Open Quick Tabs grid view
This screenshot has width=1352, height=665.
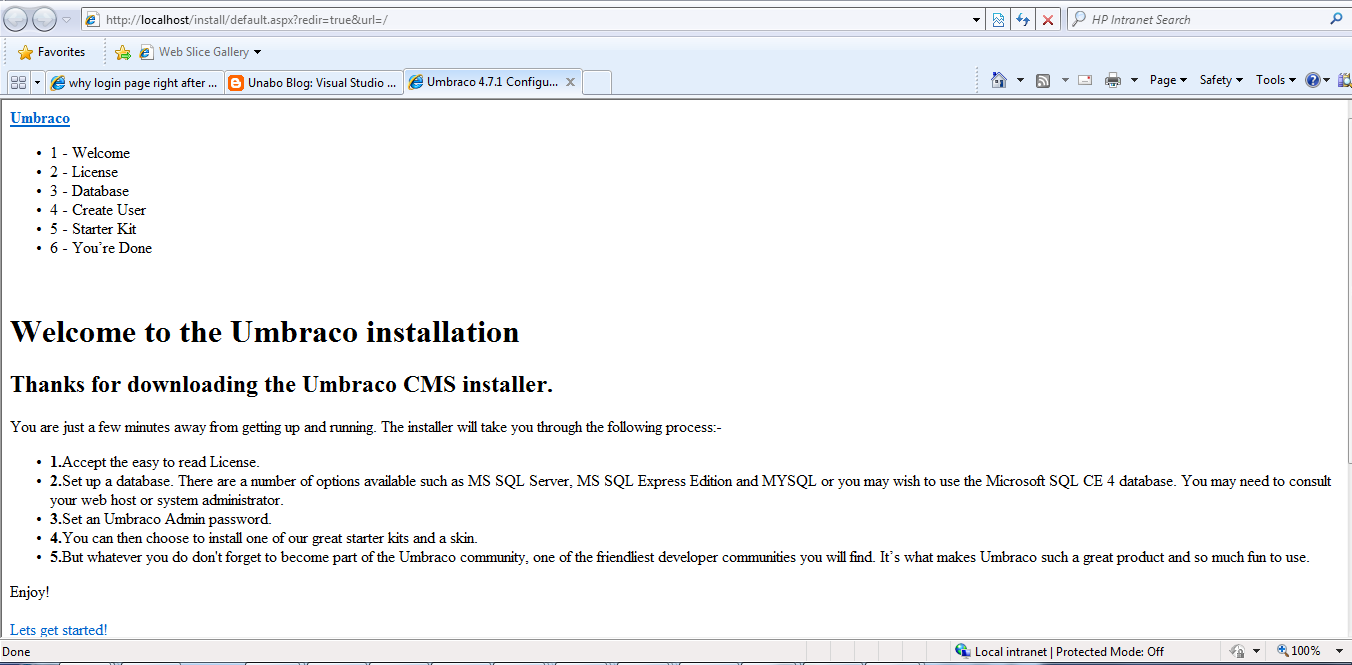click(18, 82)
